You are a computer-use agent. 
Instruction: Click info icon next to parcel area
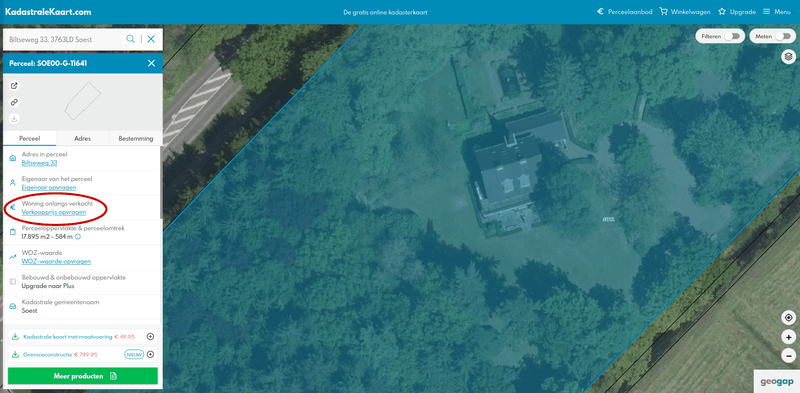pyautogui.click(x=78, y=237)
